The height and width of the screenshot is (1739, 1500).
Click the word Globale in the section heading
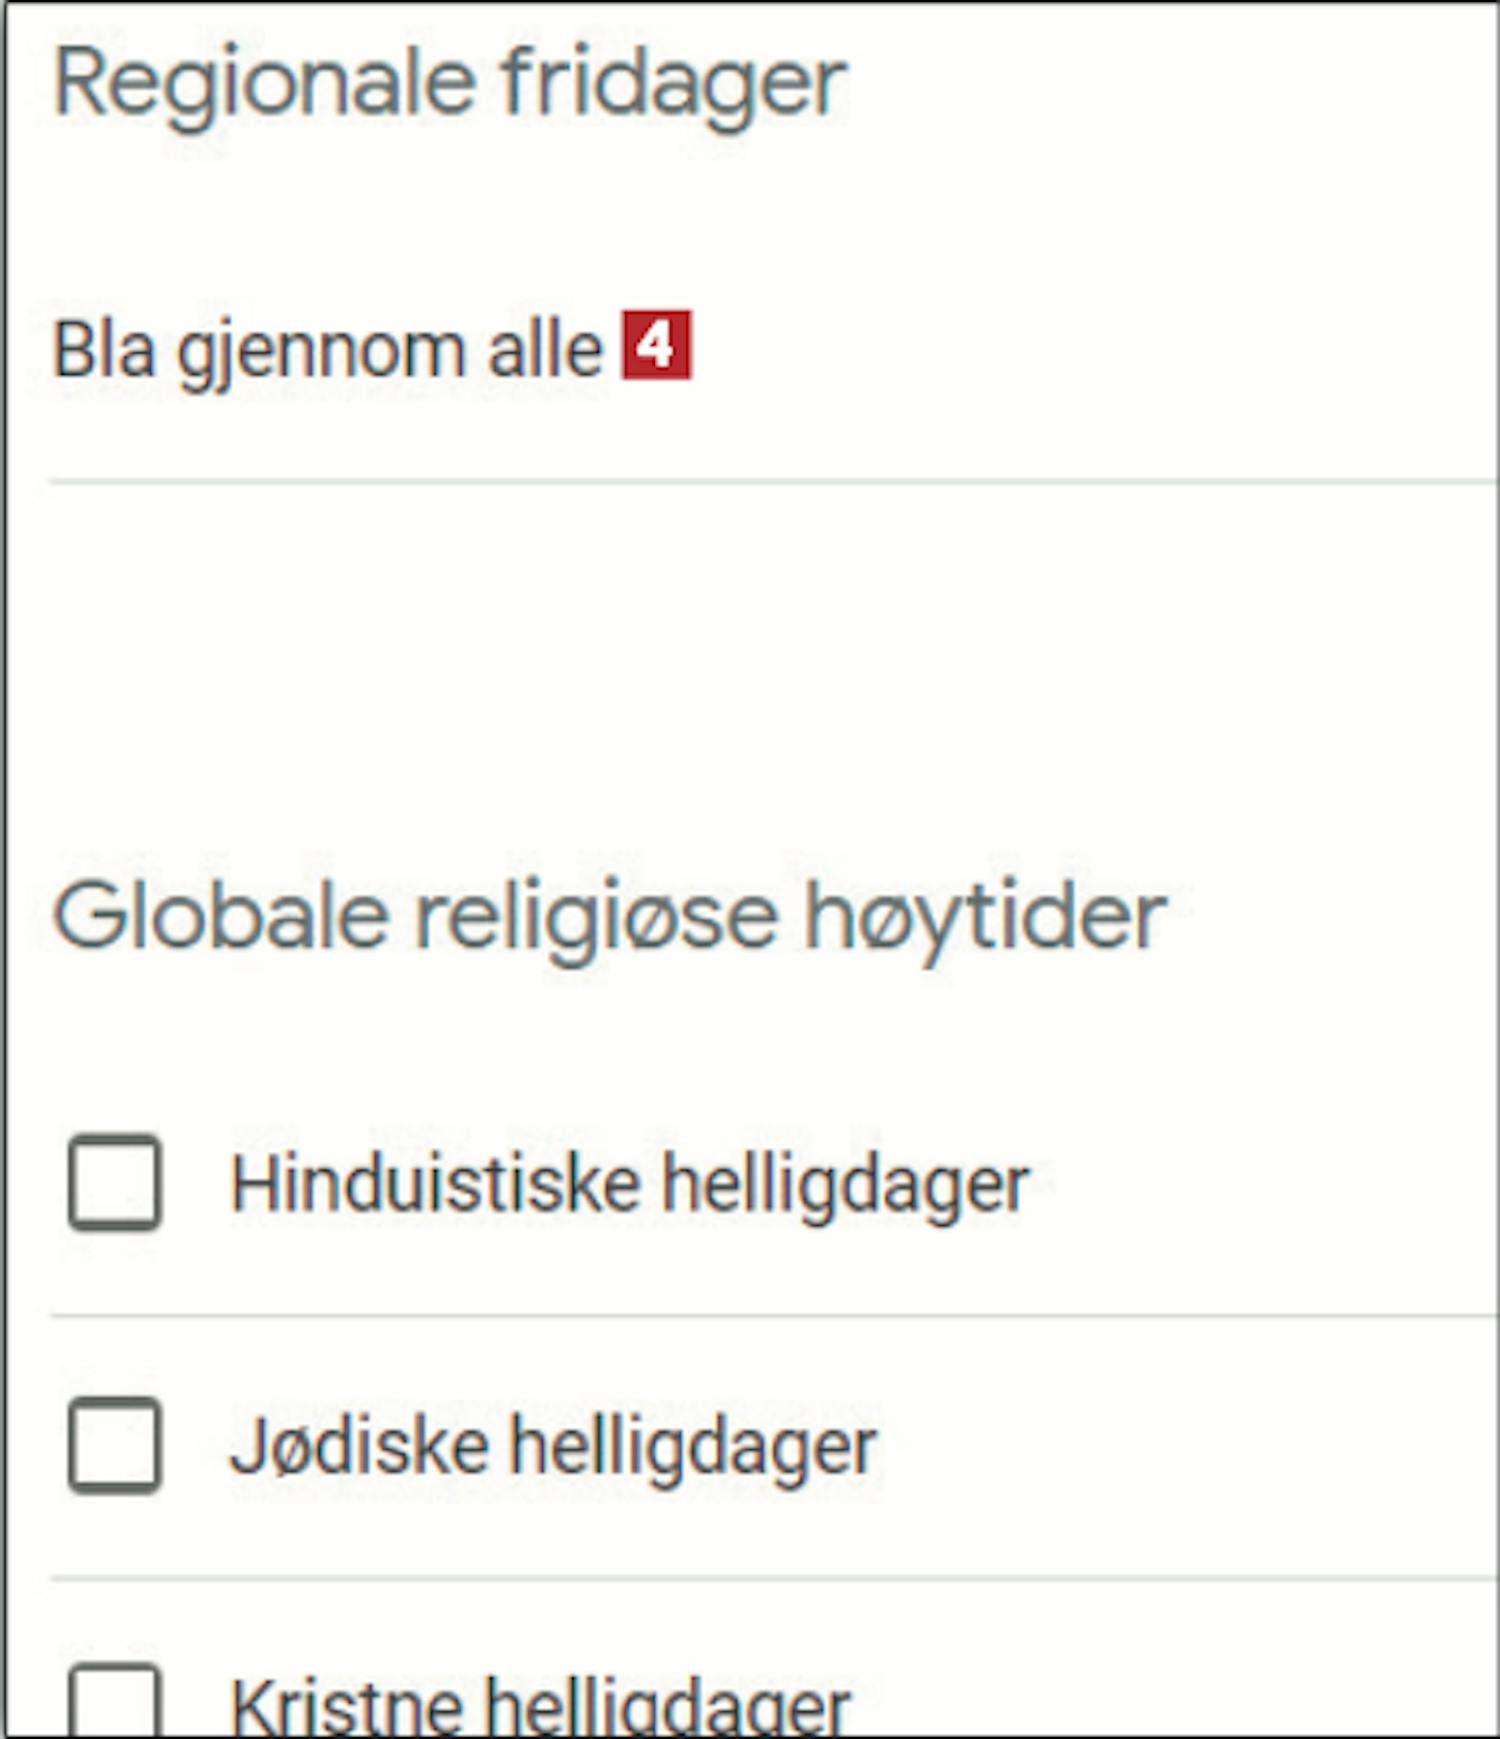220,916
